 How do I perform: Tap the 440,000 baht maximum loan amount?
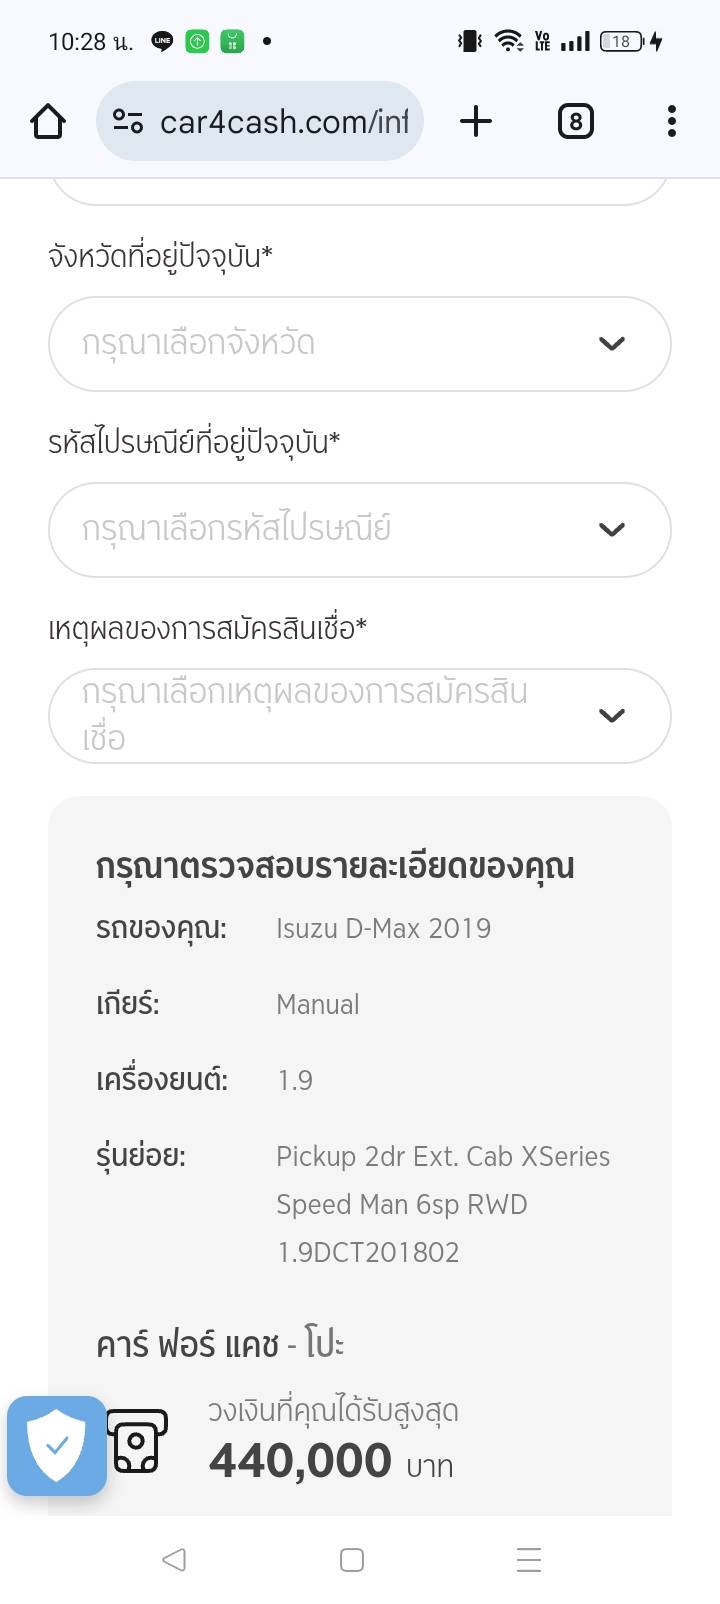pyautogui.click(x=300, y=1461)
